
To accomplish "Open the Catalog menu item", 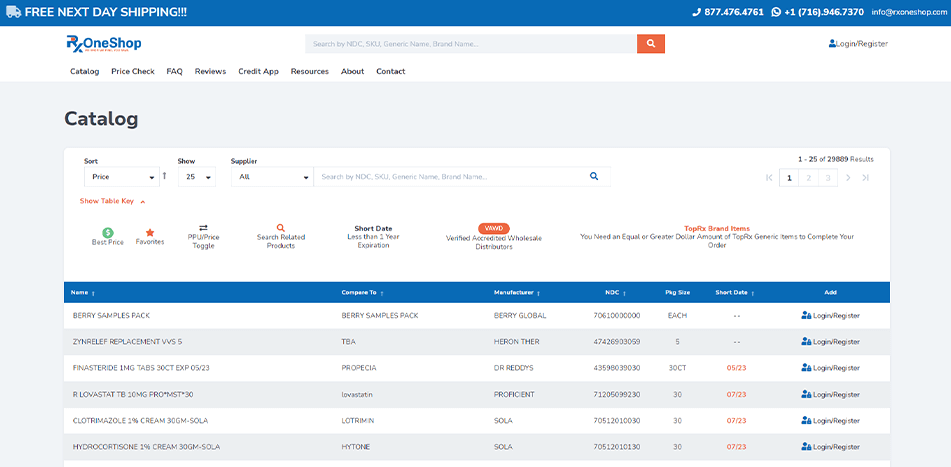I will click(x=84, y=71).
